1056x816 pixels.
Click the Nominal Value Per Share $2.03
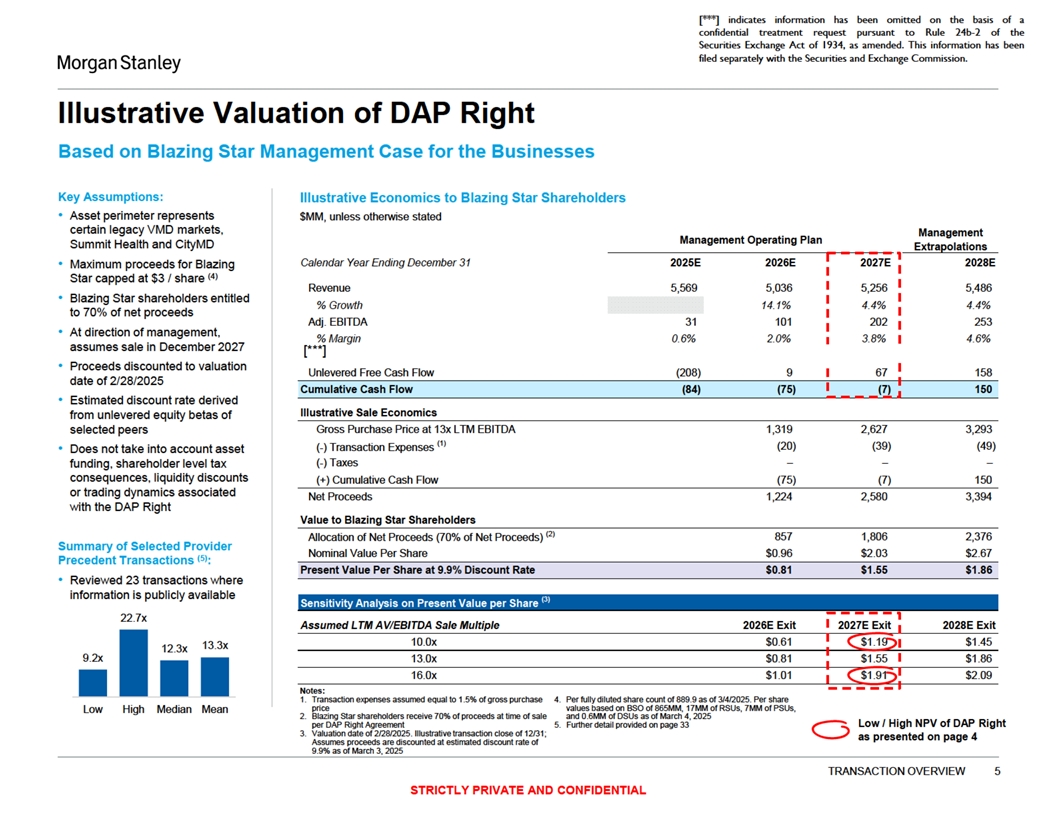point(873,553)
